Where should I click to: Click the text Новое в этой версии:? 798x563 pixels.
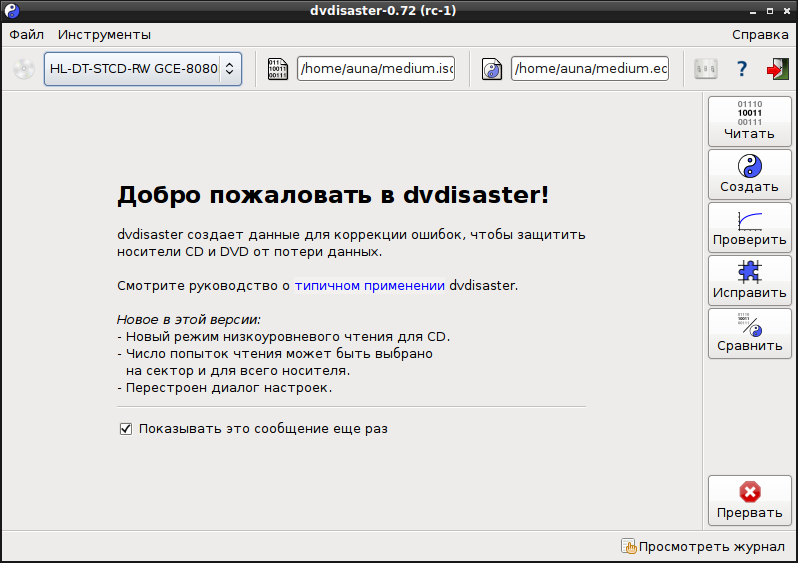(x=189, y=320)
